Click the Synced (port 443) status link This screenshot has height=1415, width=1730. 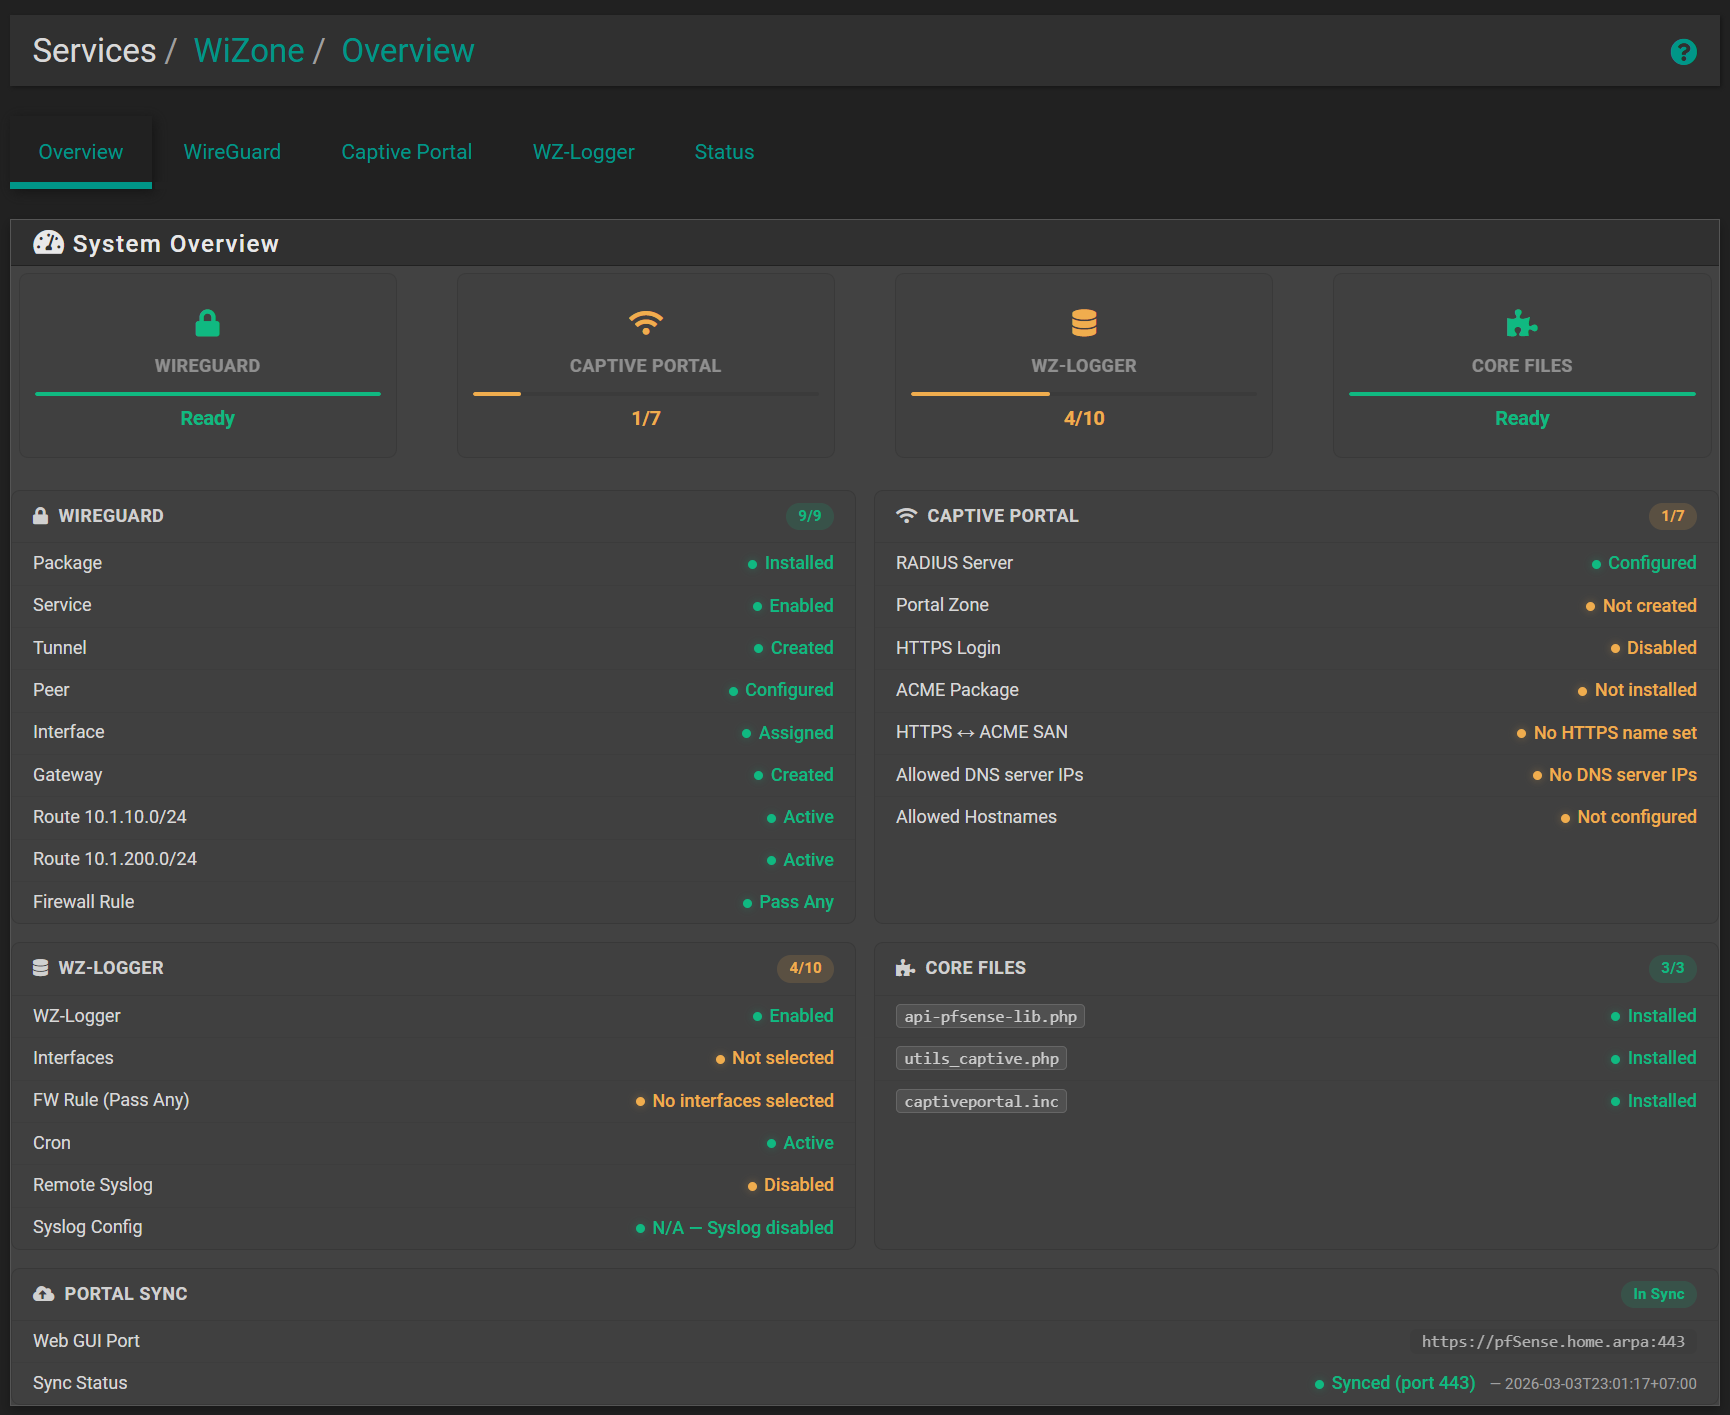pos(1402,1382)
